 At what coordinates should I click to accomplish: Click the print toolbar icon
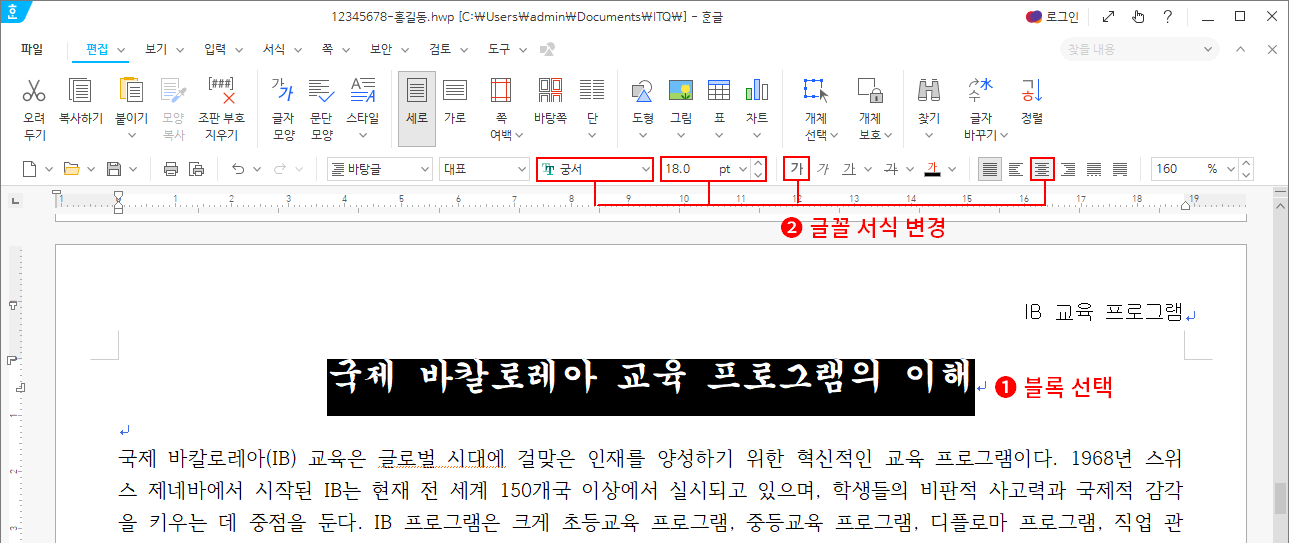171,169
